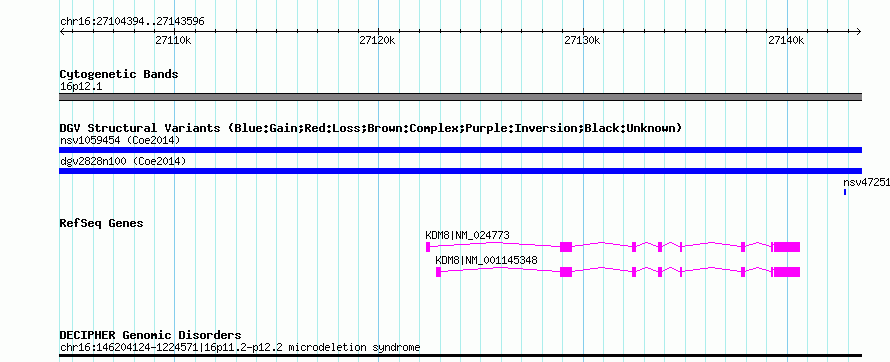Select the wide last exon of NM_001145348
Viewport: 890px width, 362px height.
coord(787,272)
